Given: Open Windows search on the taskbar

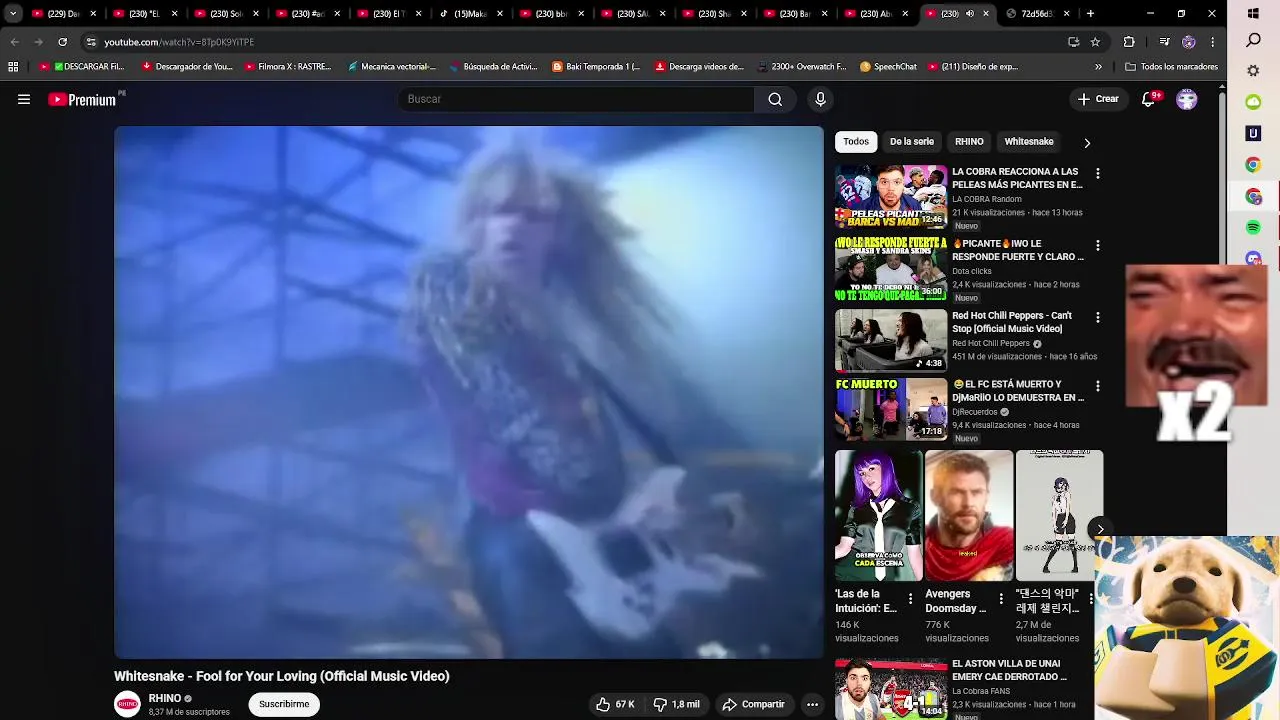Looking at the screenshot, I should click(x=1253, y=40).
